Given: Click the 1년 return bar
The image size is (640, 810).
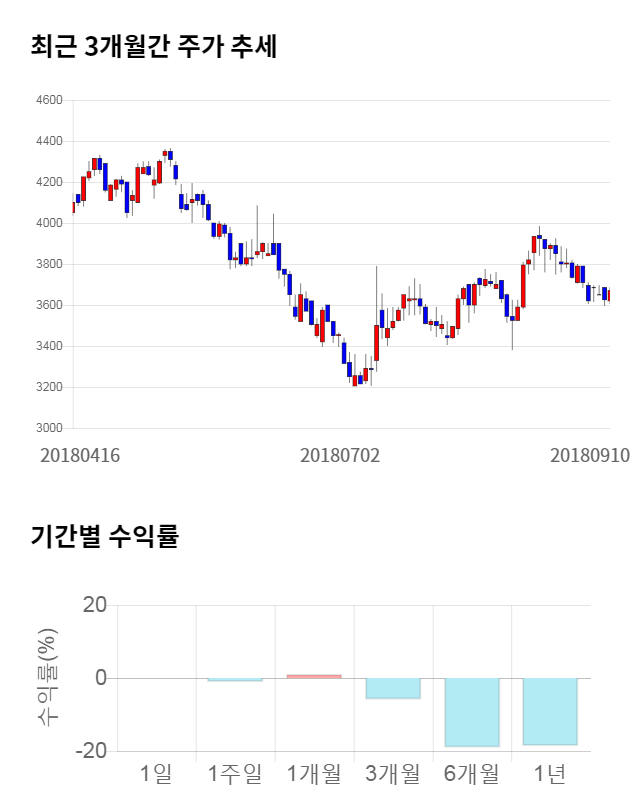Looking at the screenshot, I should 550,711.
